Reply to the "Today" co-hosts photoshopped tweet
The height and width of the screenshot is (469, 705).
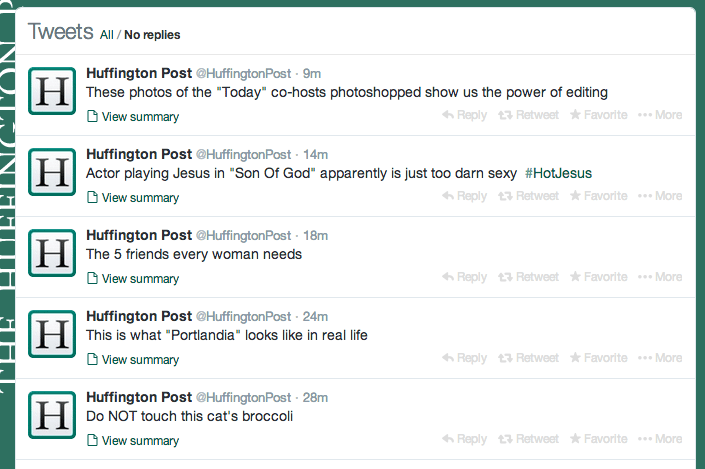[x=464, y=115]
